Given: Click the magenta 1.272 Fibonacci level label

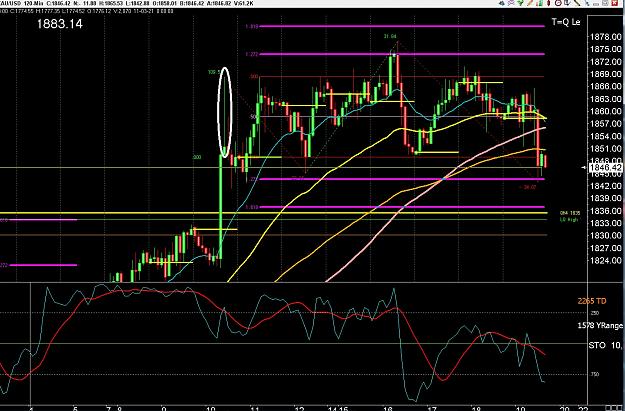Looking at the screenshot, I should [252, 54].
